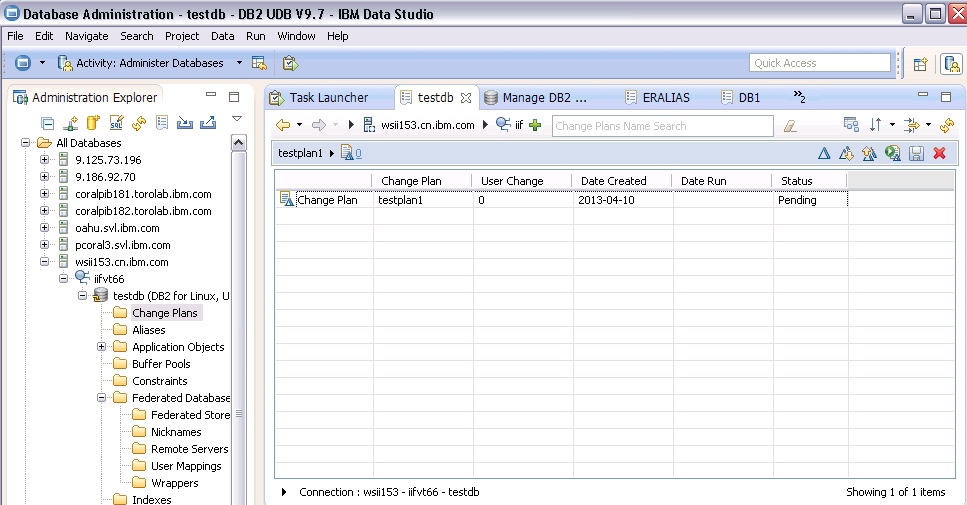Viewport: 967px width, 505px height.
Task: Maximize the Administration Explorer panel
Action: pyautogui.click(x=234, y=97)
